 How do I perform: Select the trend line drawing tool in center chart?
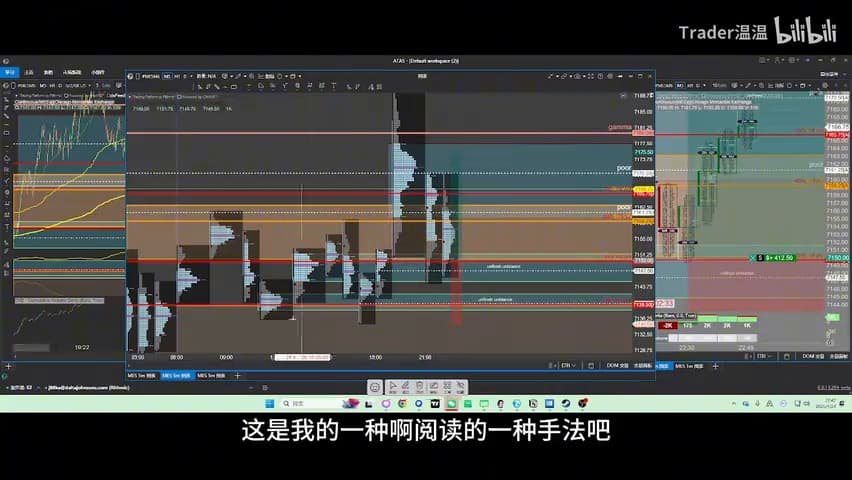point(216,86)
